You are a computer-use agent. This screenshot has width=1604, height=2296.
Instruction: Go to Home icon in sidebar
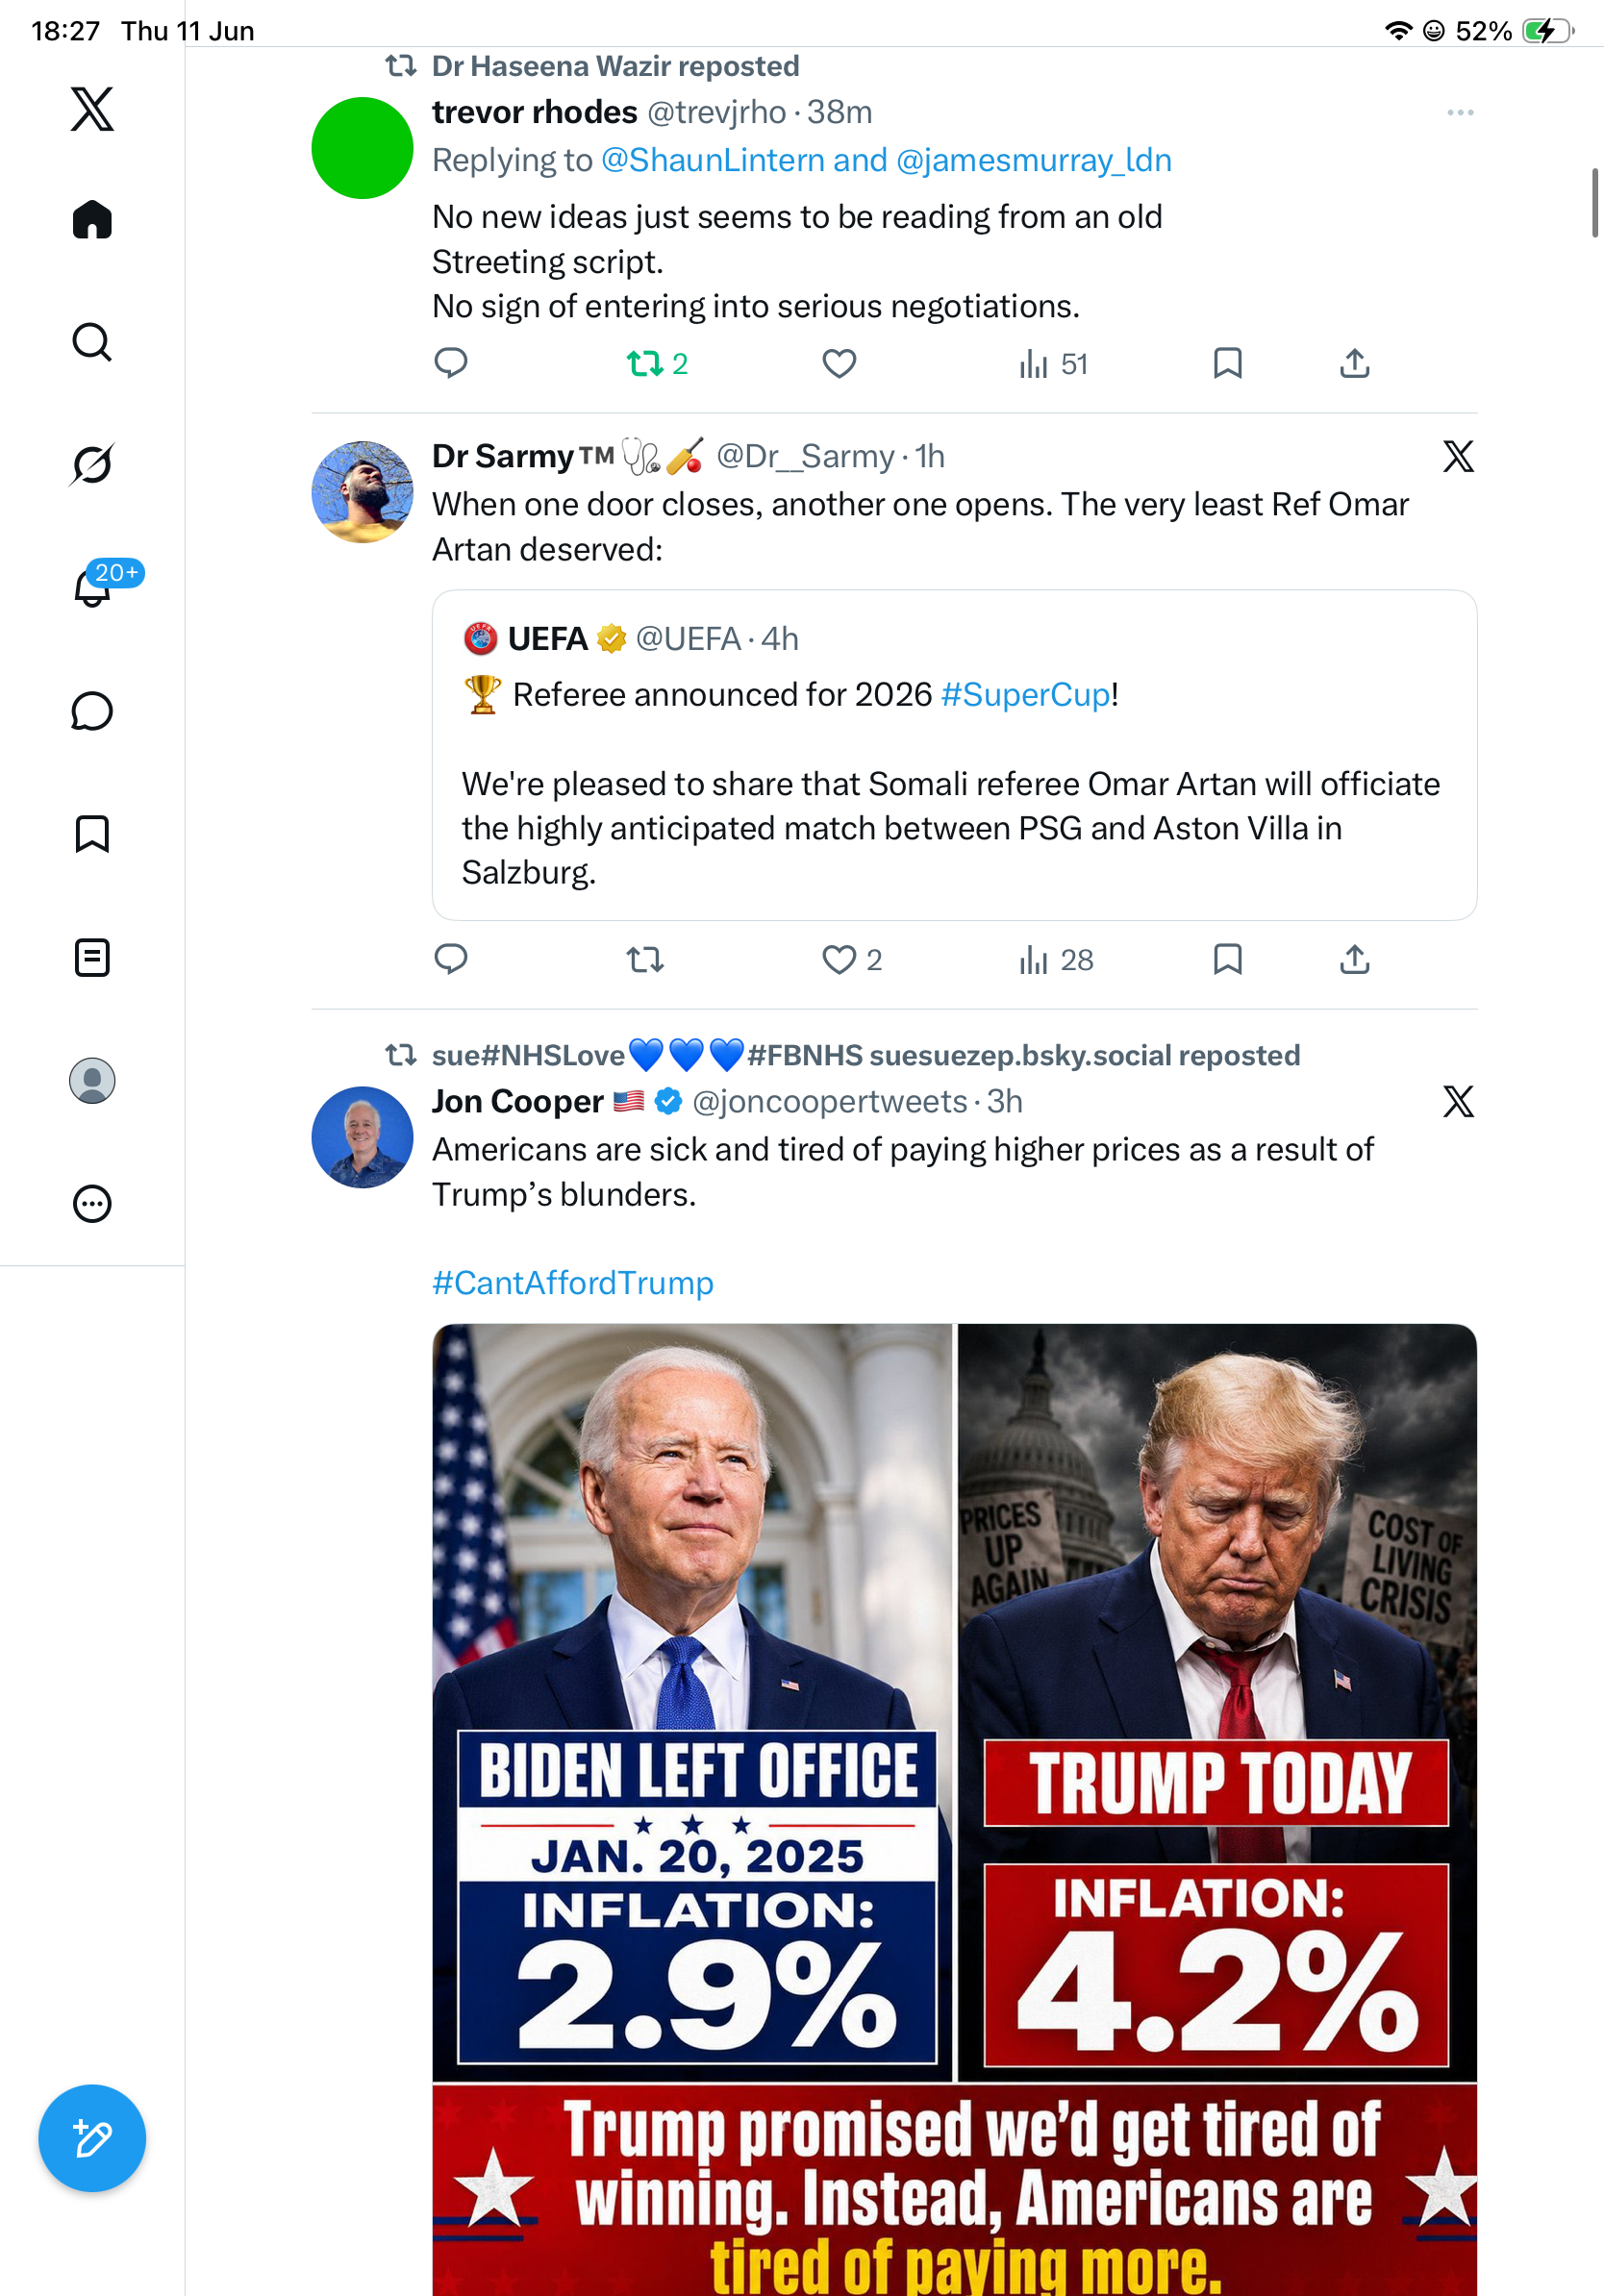(x=92, y=219)
